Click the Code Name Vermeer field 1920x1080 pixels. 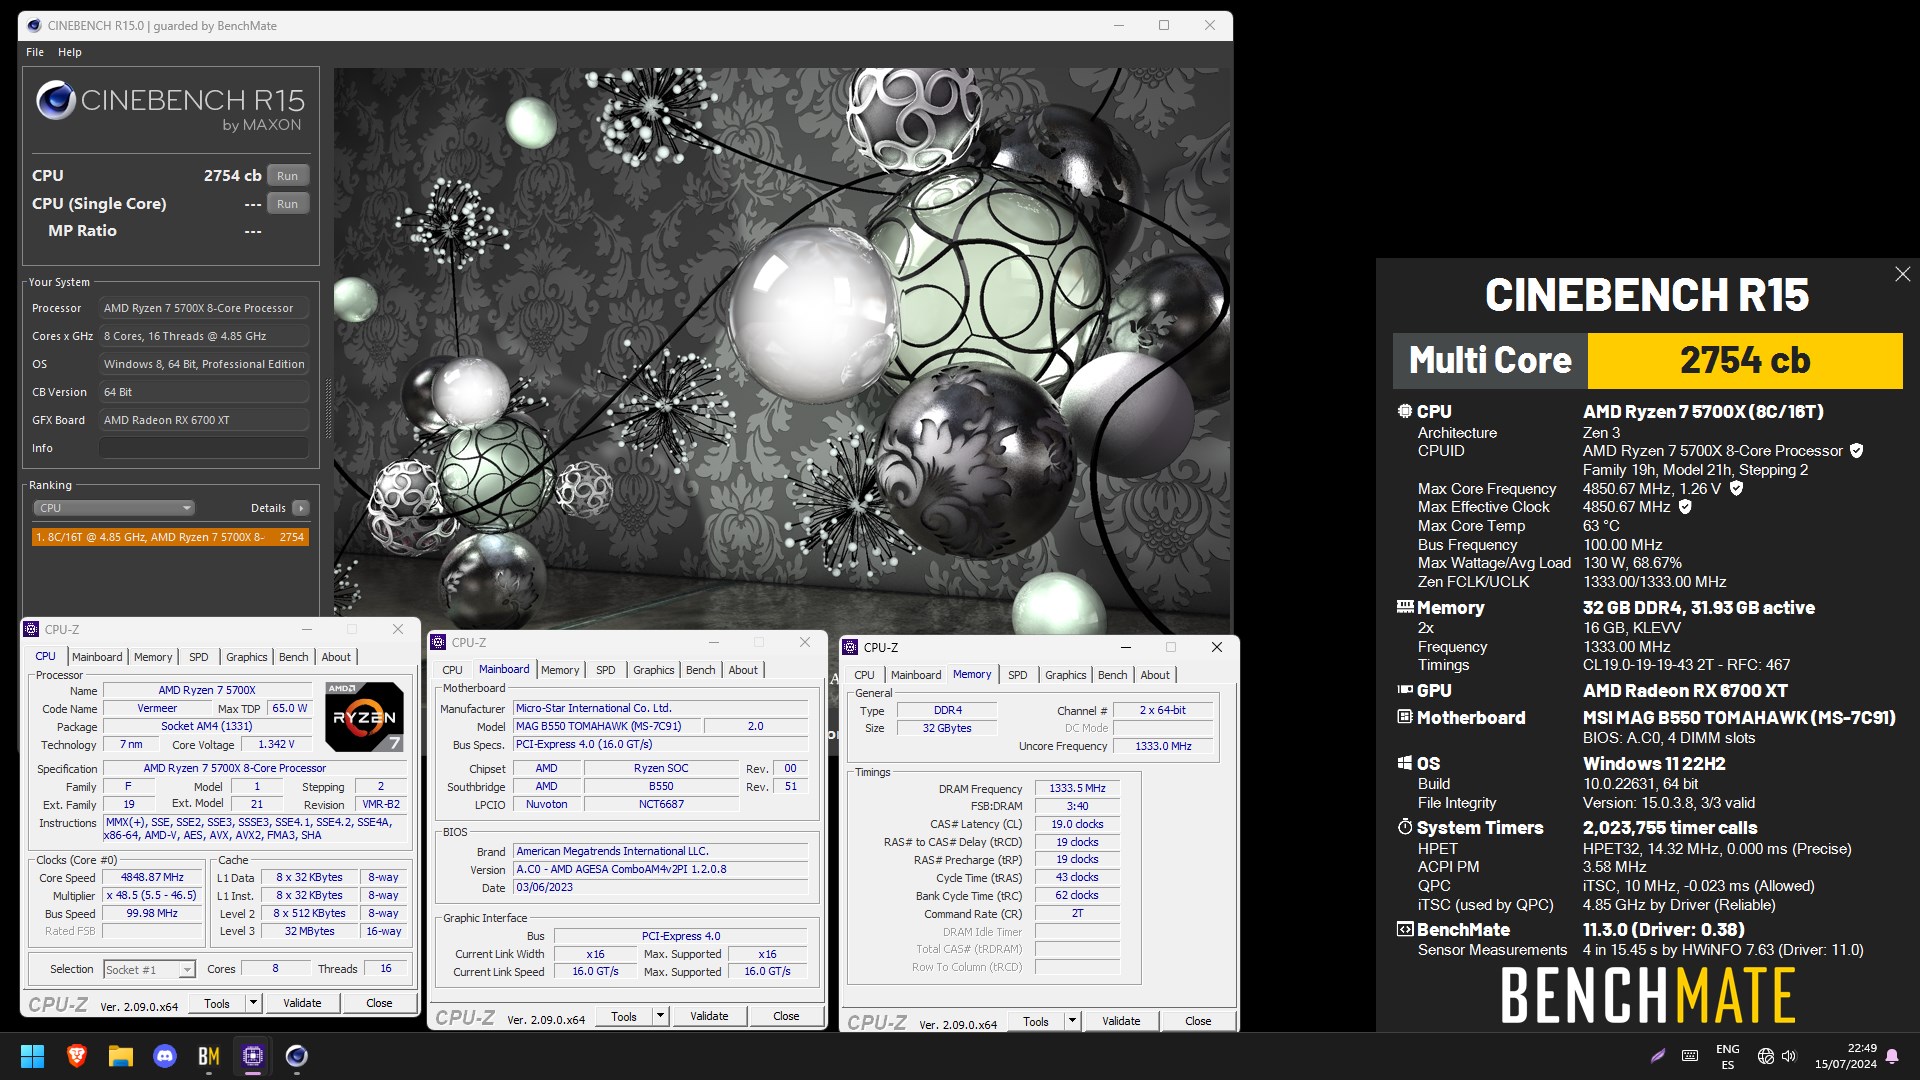coord(157,708)
